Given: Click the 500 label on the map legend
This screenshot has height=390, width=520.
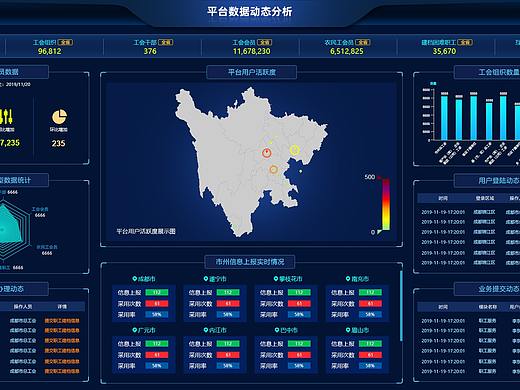Looking at the screenshot, I should pyautogui.click(x=370, y=177).
